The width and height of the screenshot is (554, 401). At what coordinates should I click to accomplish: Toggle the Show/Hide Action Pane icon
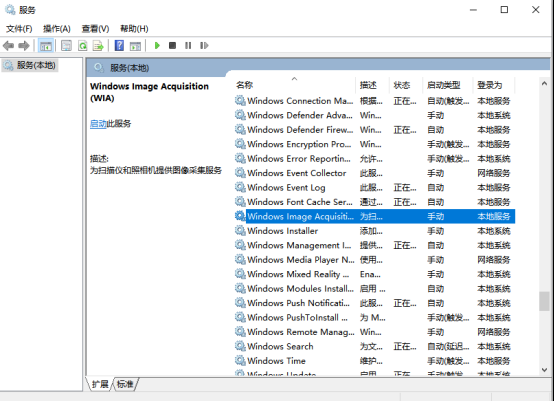coord(135,46)
